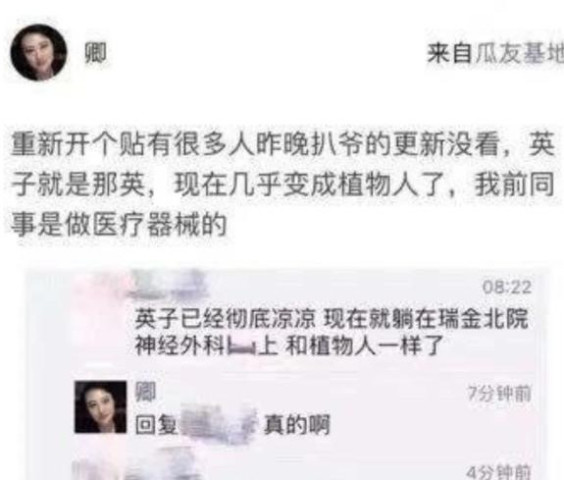Screen dimensions: 564x480
Task: Select the reply text 真的啊
Action: pos(296,425)
